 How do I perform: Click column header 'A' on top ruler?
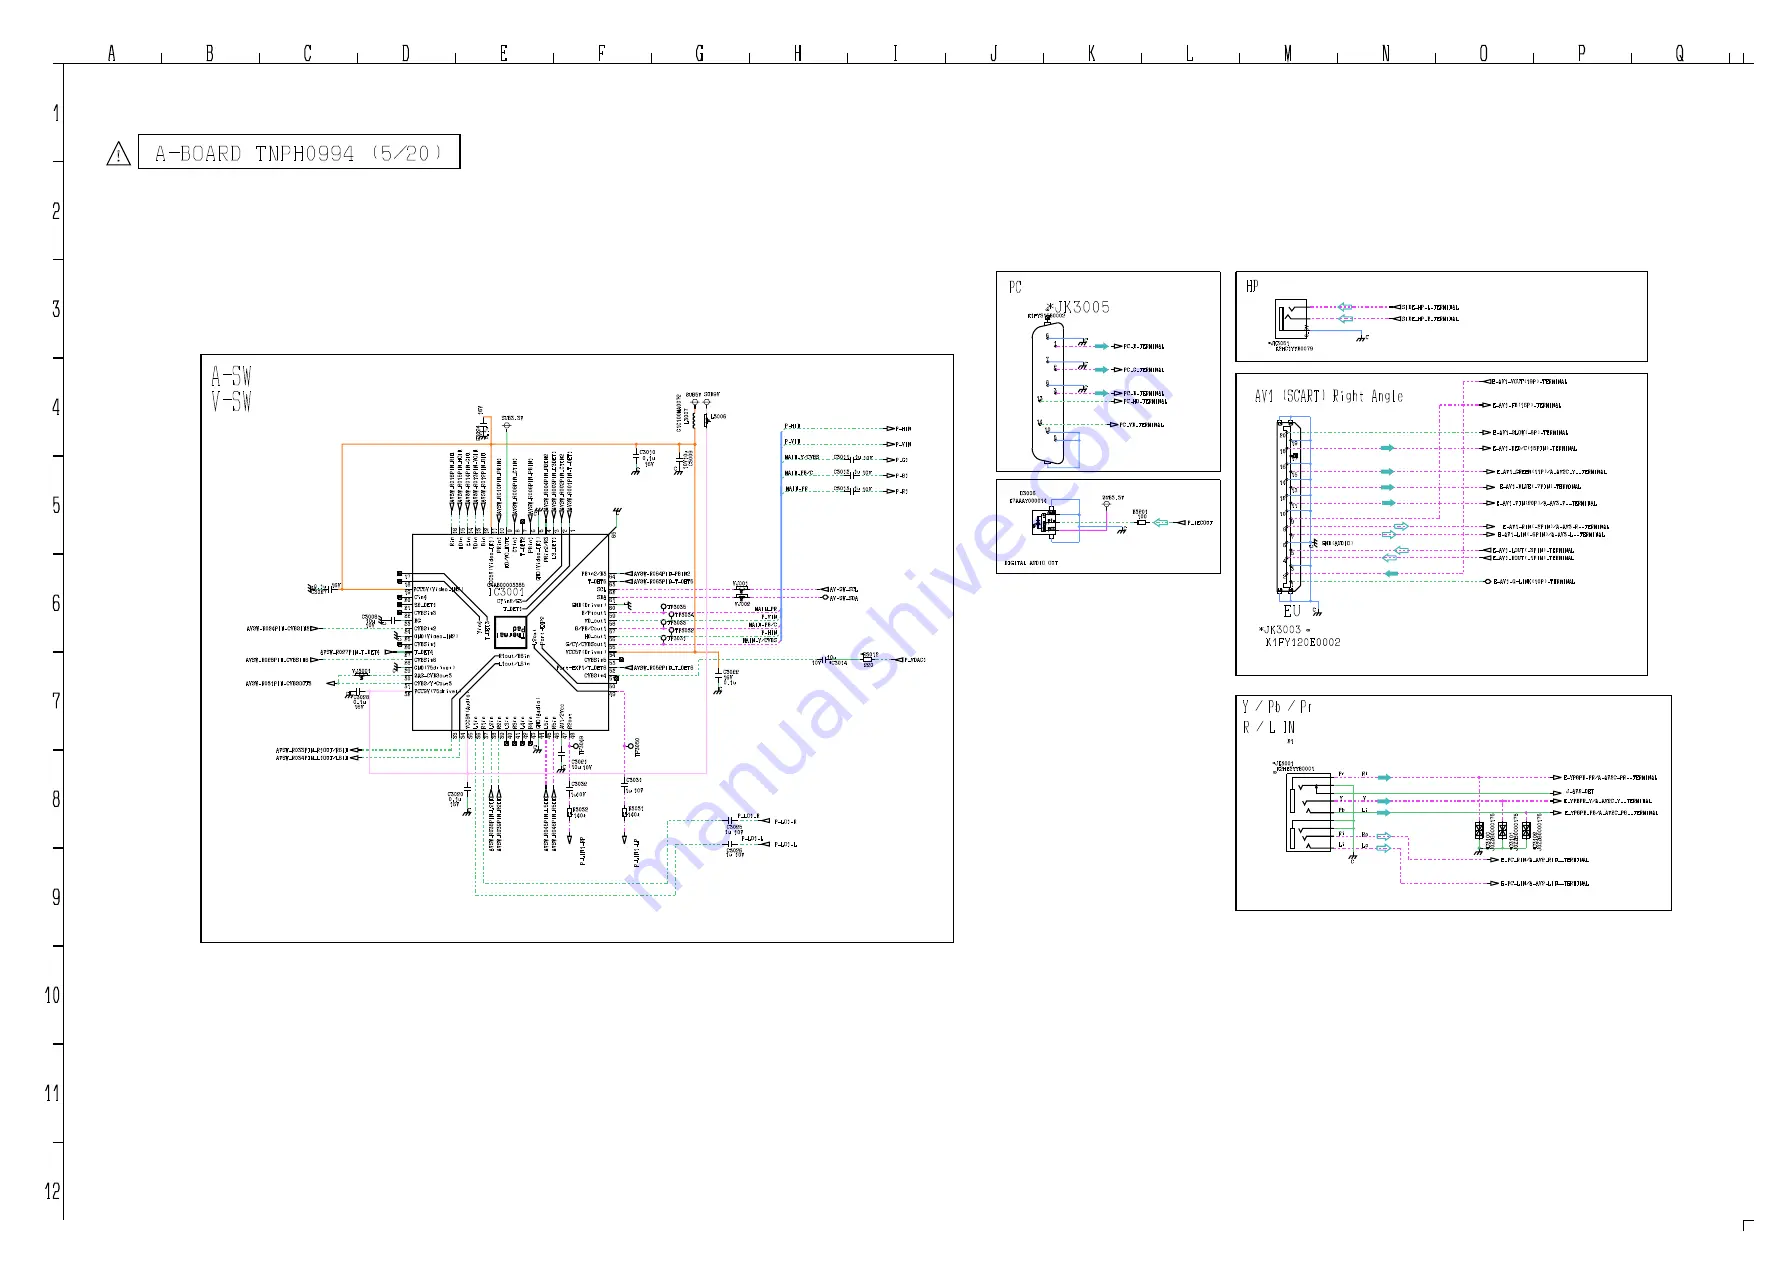coord(112,53)
